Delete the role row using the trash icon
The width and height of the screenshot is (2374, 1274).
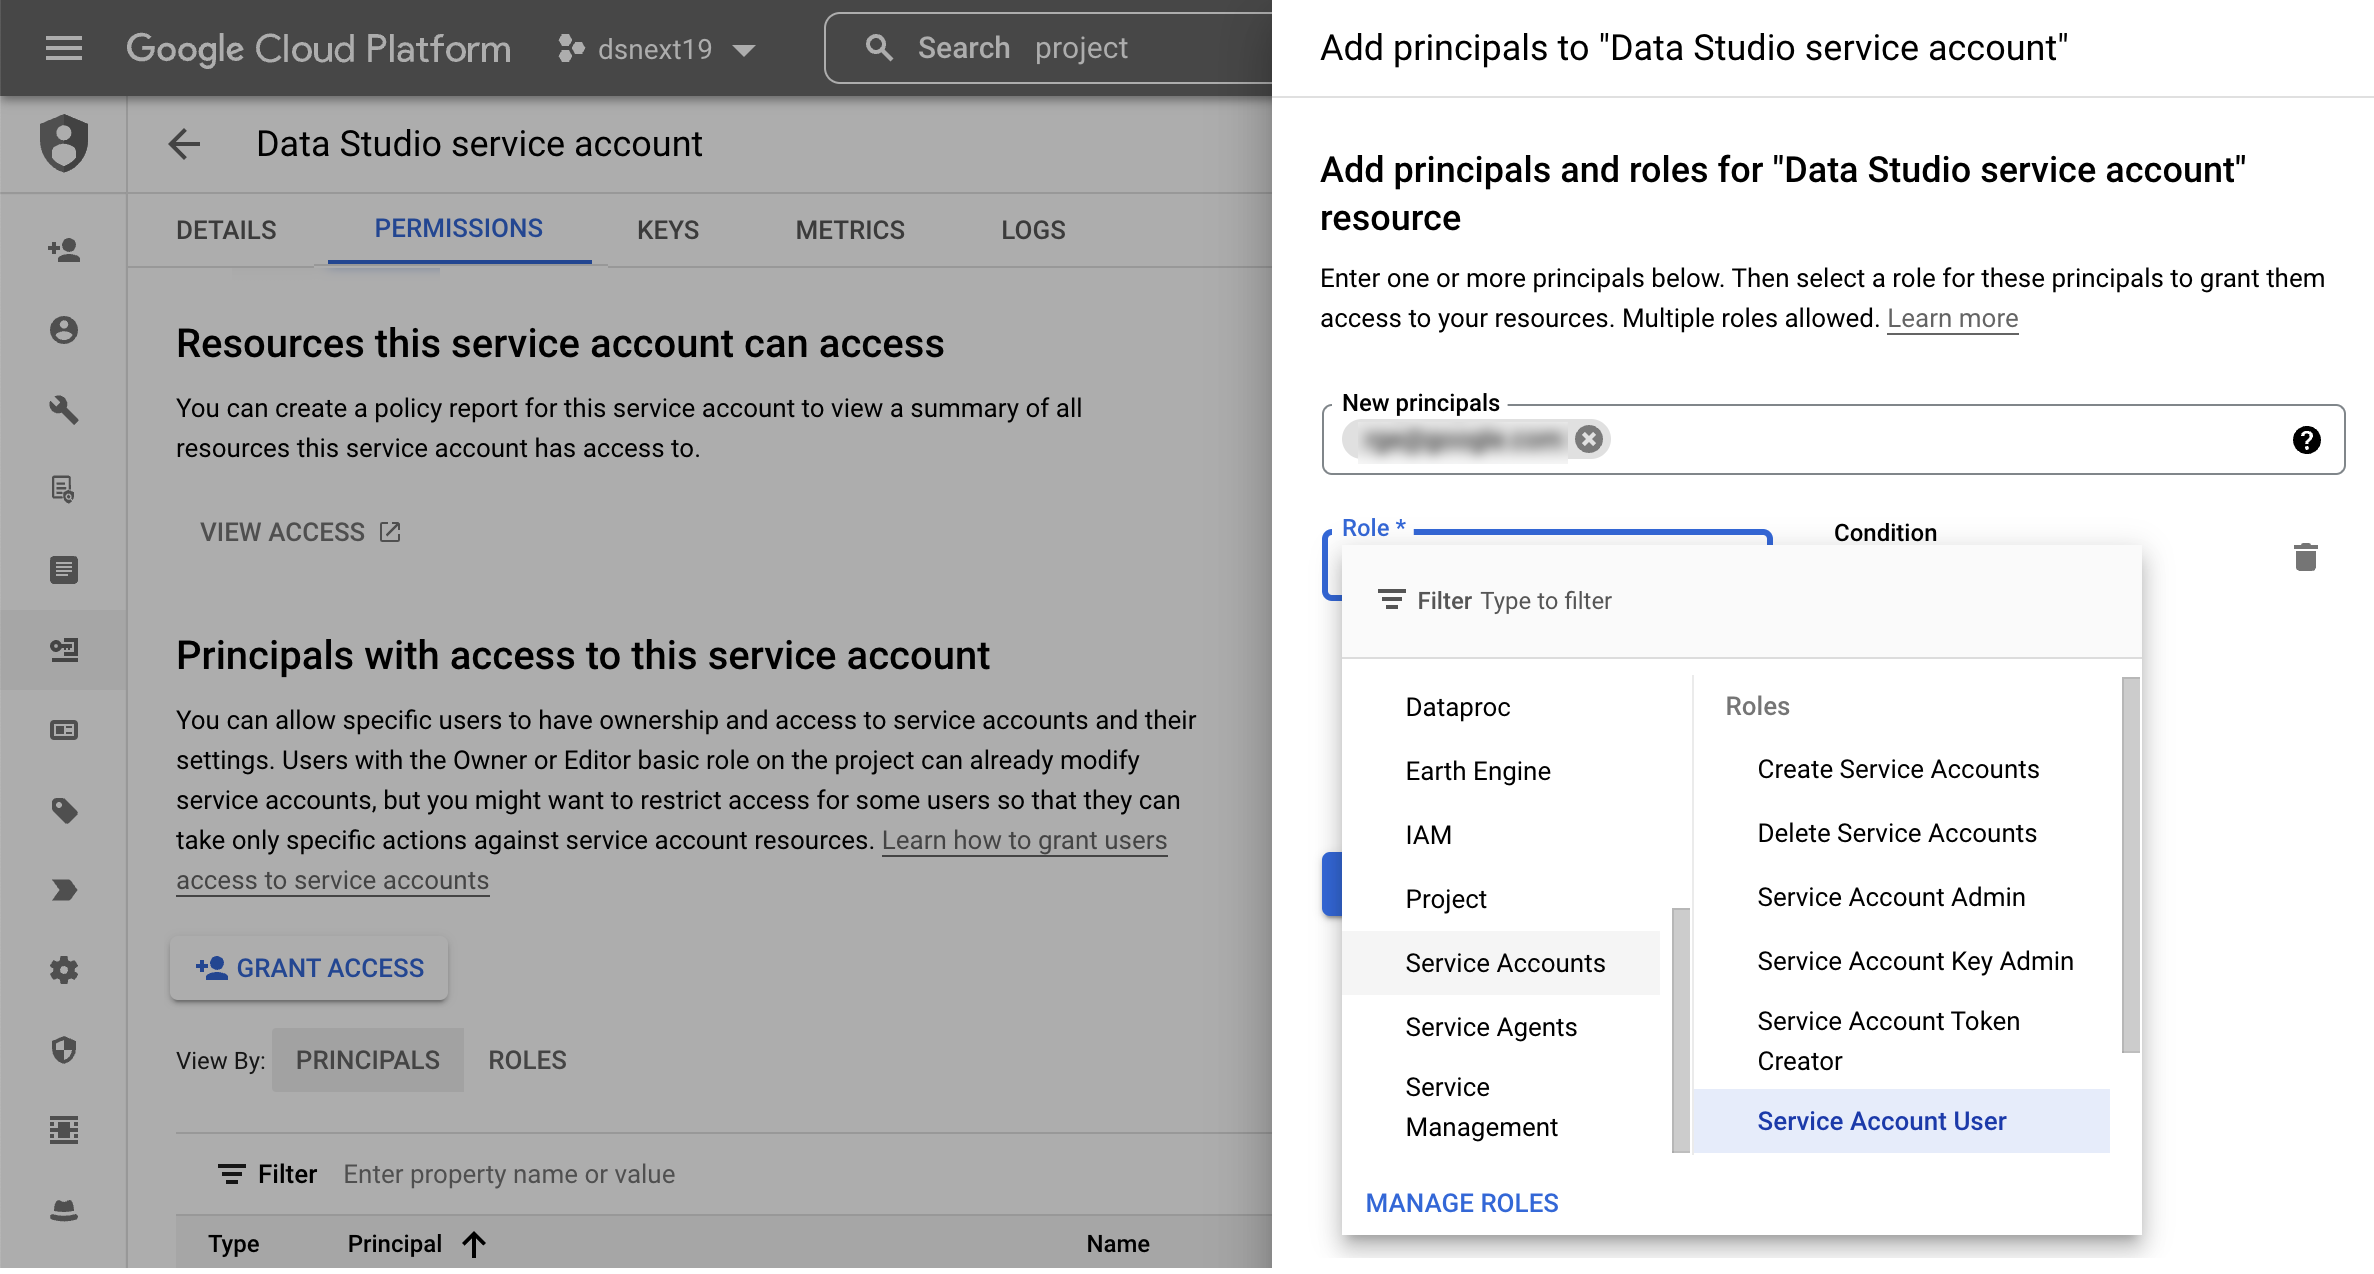2305,557
